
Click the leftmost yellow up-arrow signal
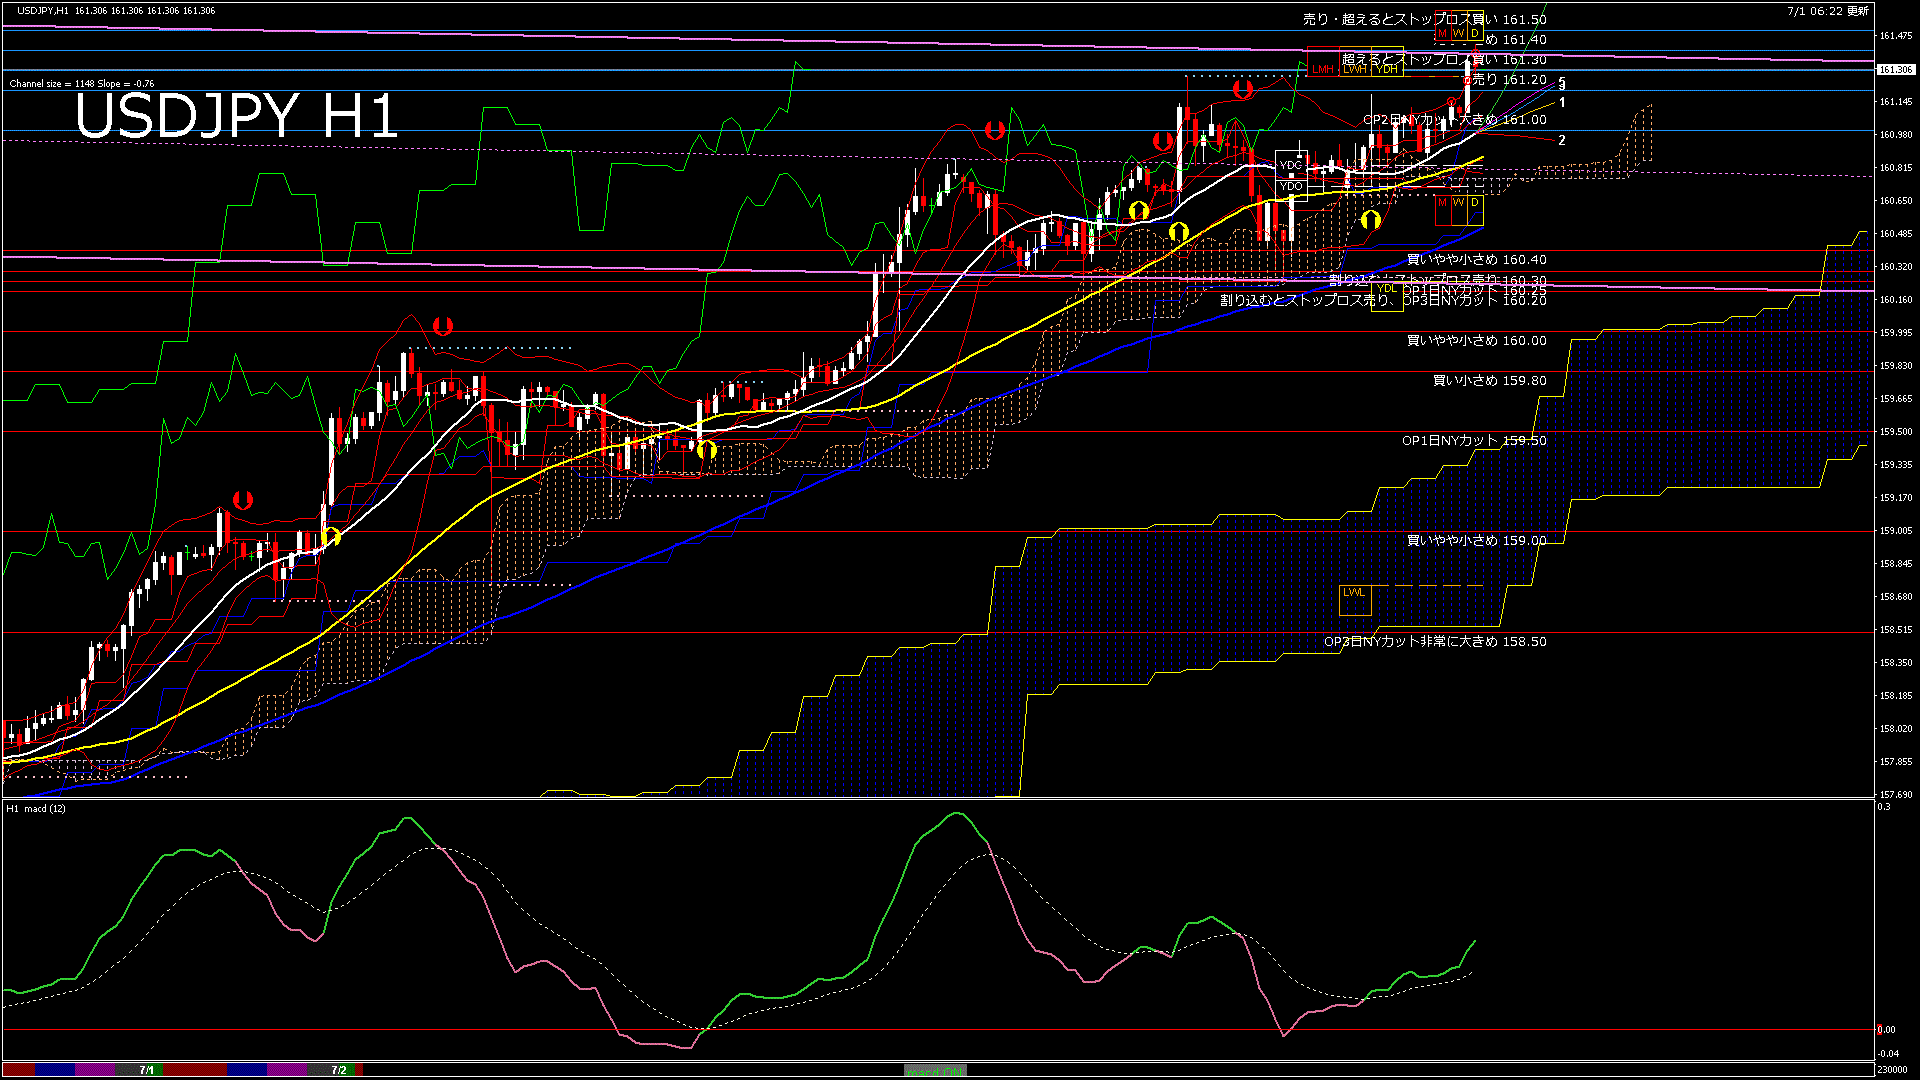331,536
